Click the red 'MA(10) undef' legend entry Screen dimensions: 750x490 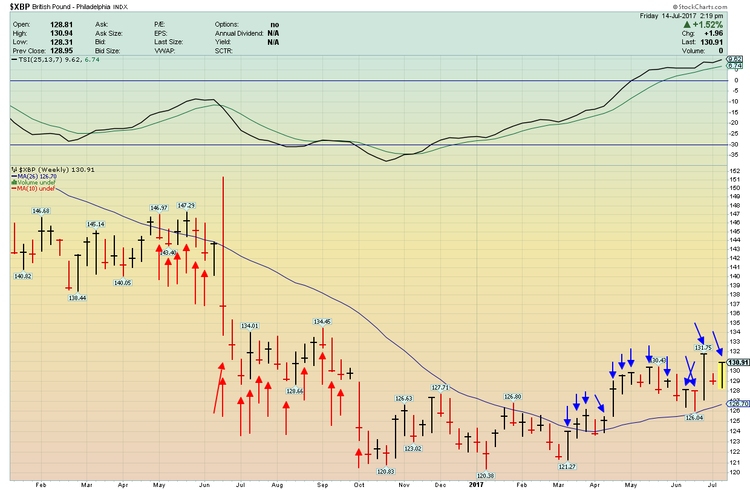33,189
